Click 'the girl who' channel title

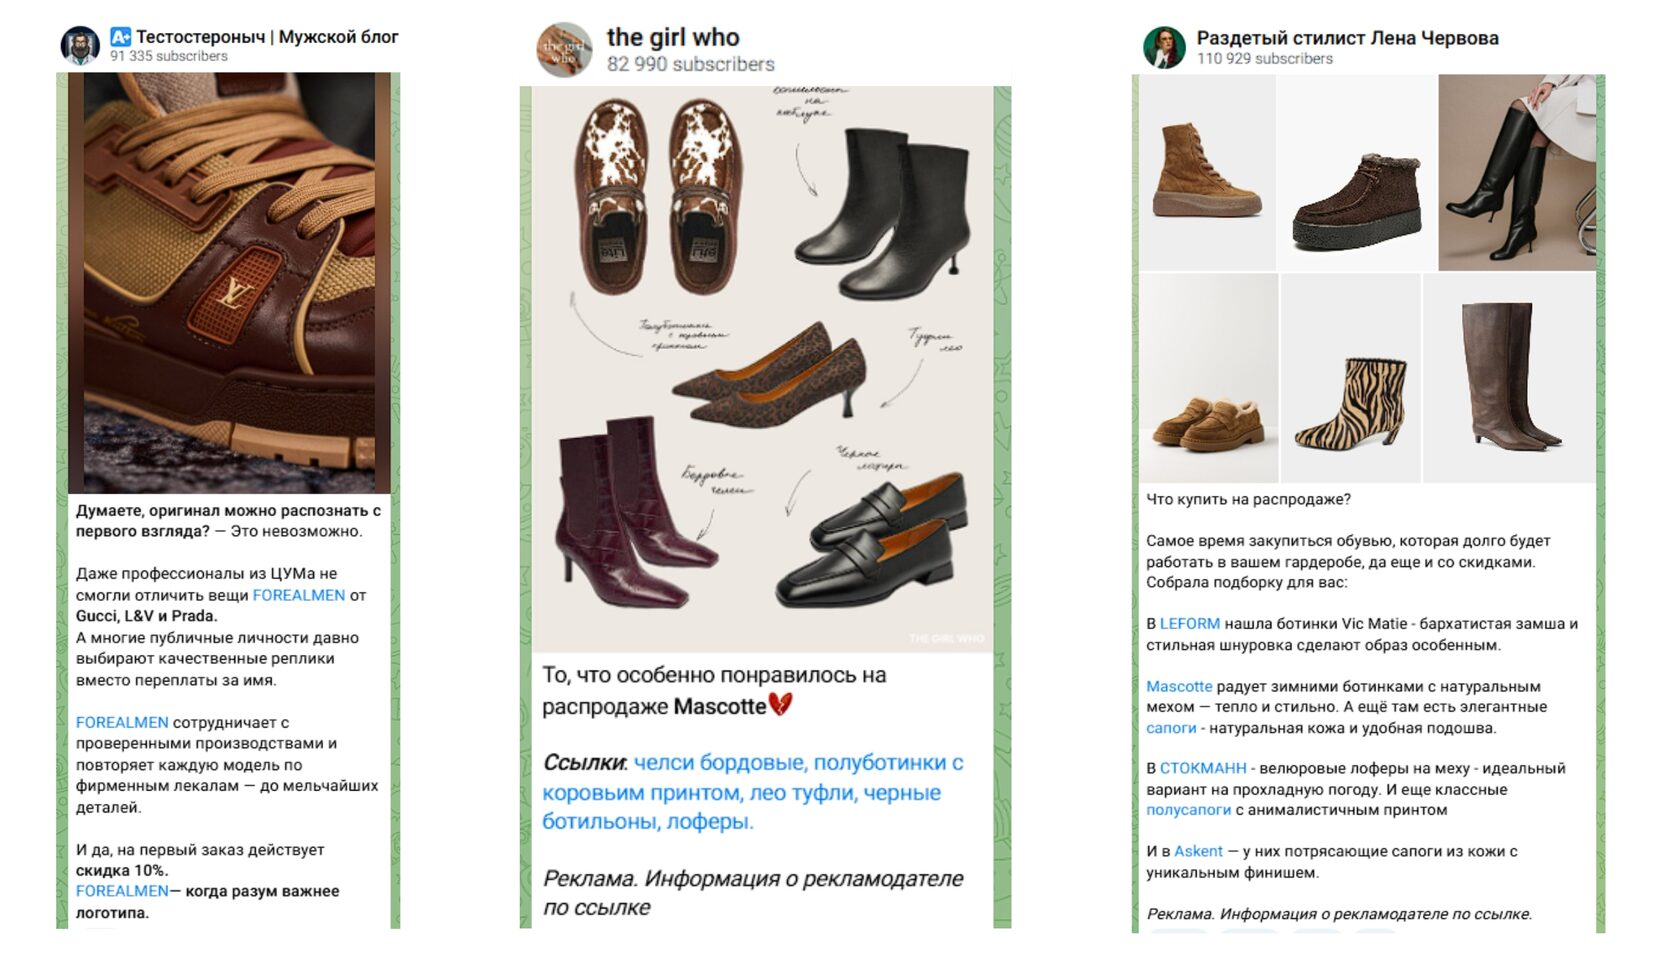point(673,38)
